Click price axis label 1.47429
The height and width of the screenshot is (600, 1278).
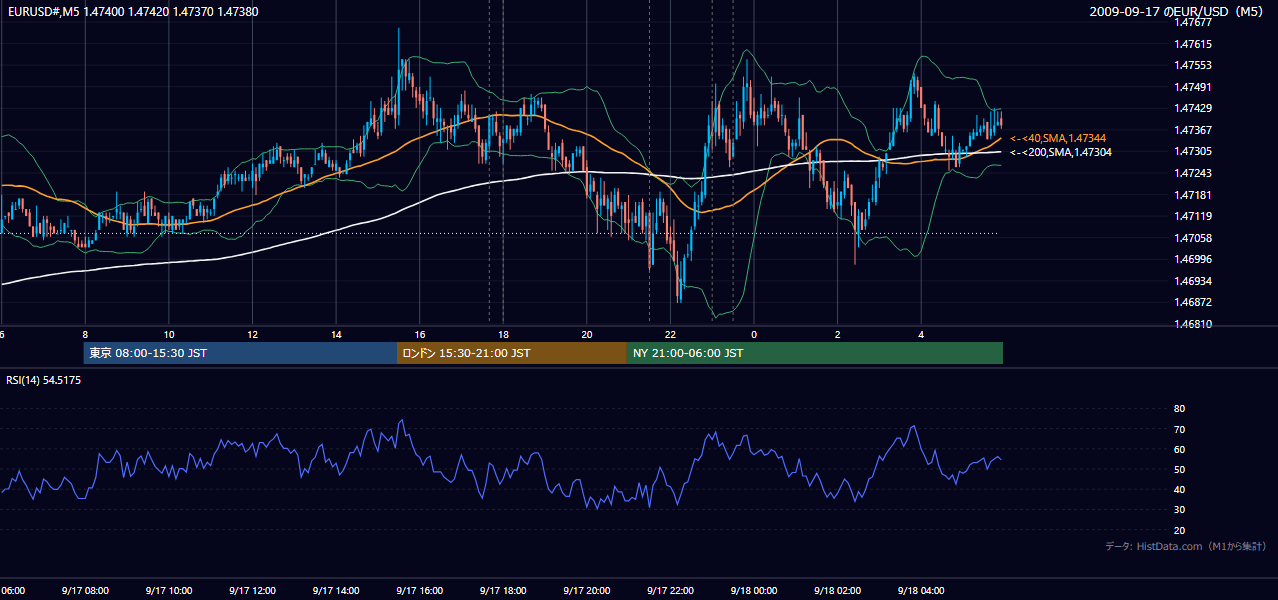pos(1193,108)
